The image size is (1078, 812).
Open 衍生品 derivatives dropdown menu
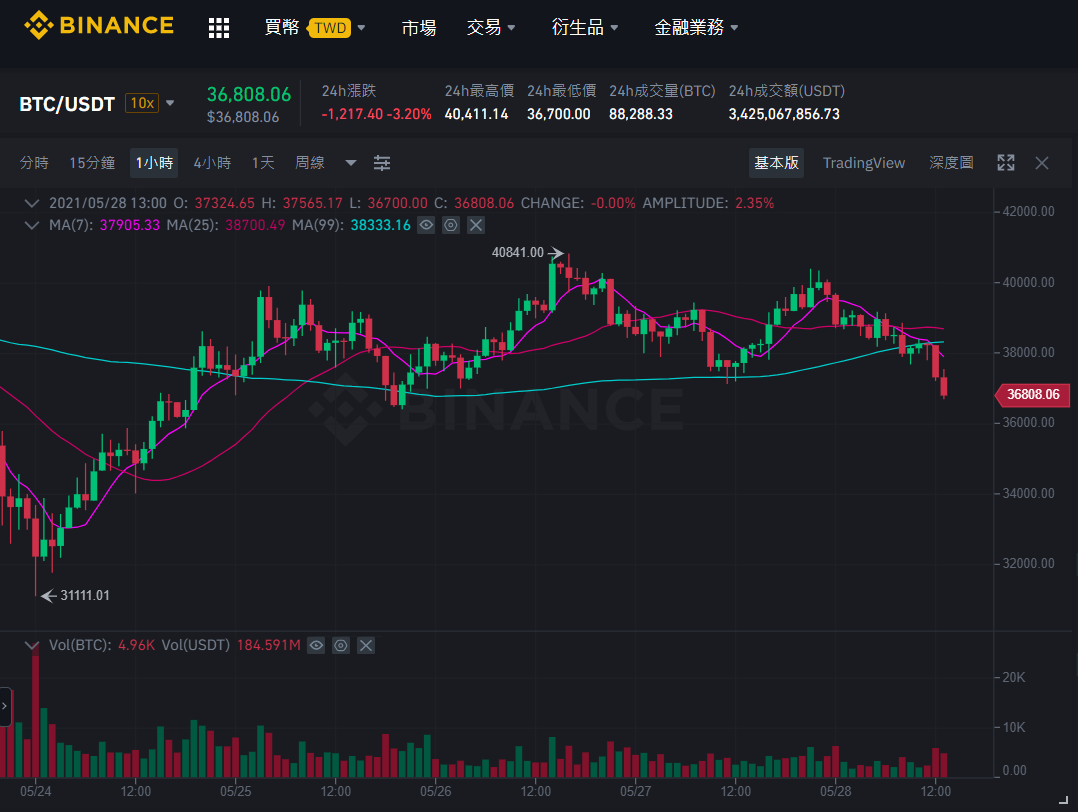tap(584, 28)
